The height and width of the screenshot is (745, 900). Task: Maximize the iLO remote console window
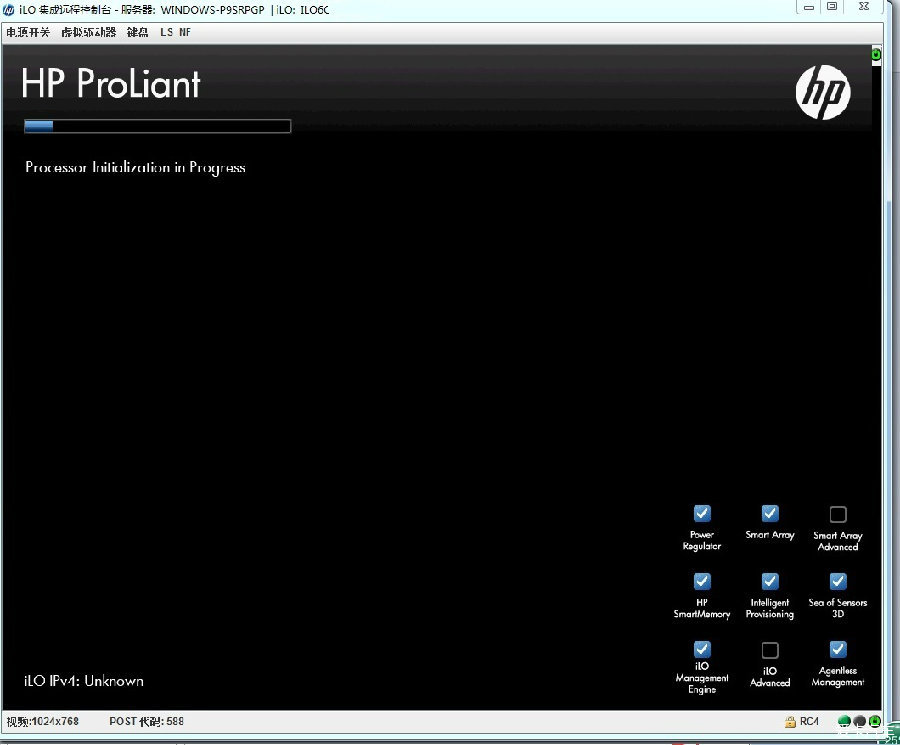[x=832, y=7]
